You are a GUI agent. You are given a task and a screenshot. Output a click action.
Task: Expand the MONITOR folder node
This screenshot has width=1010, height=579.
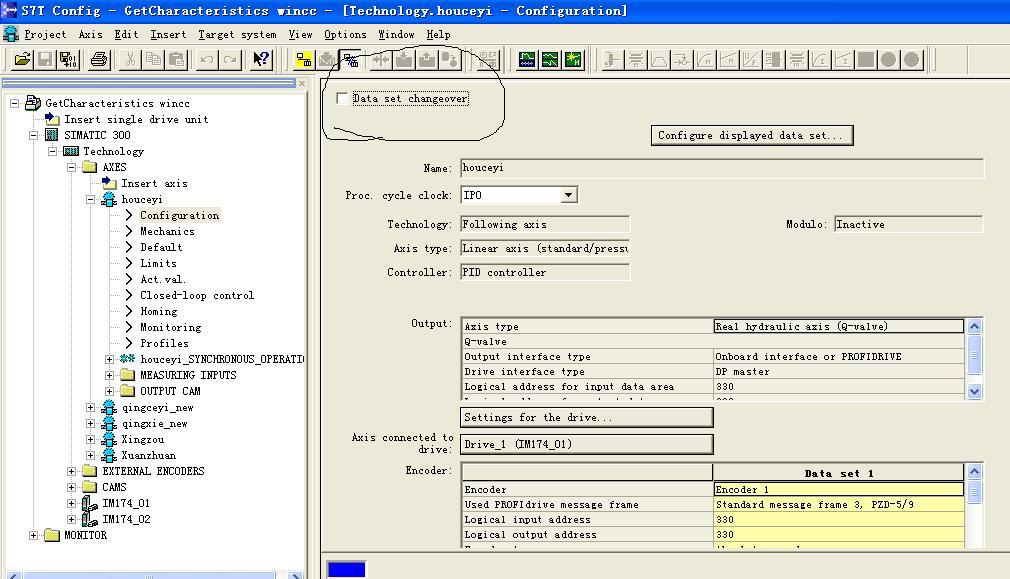pyautogui.click(x=33, y=535)
